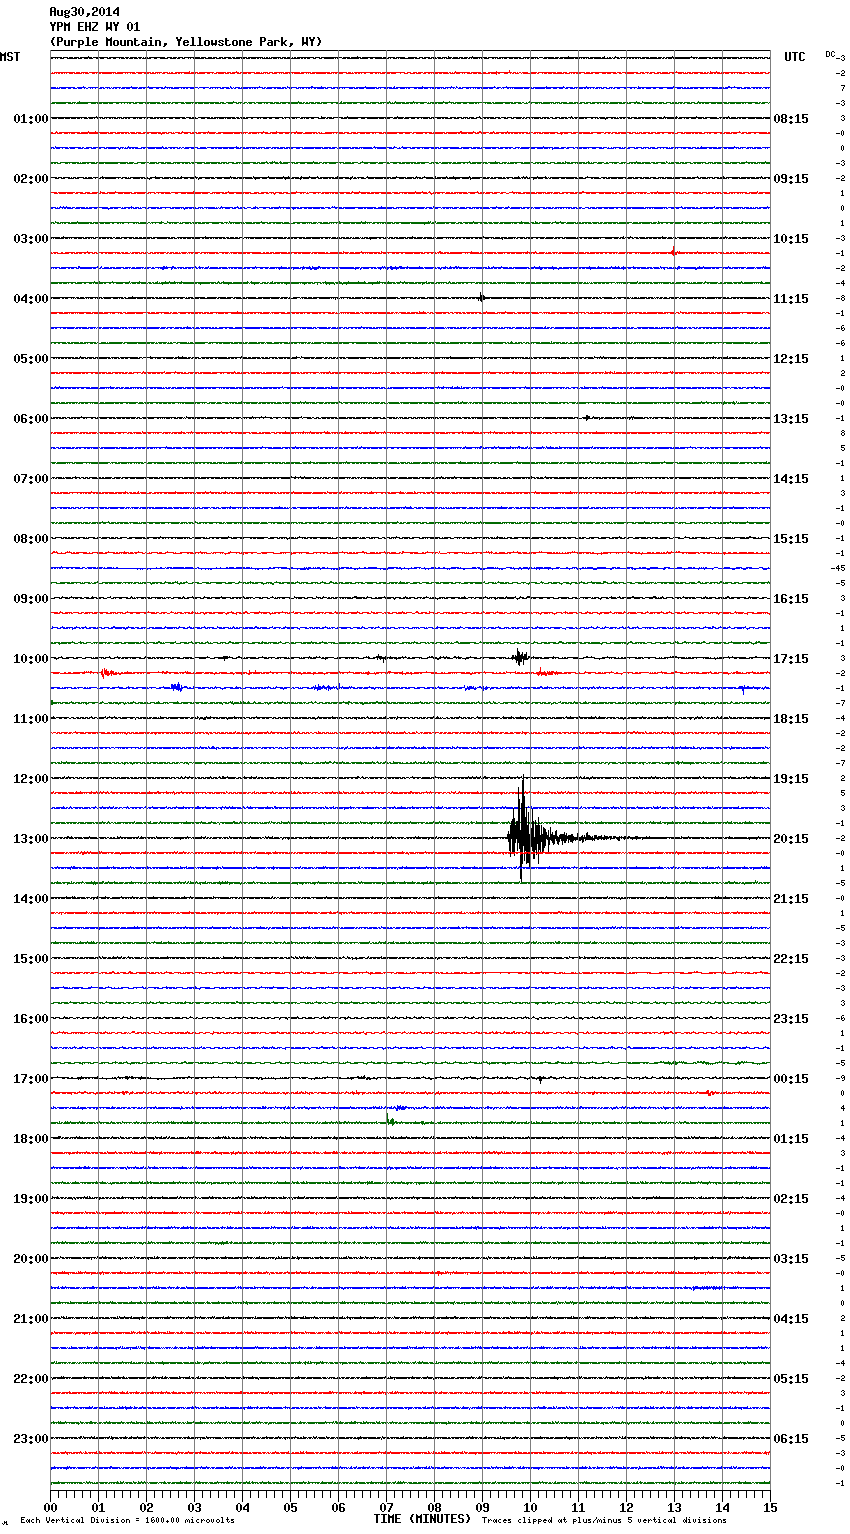Click the UTC column header

click(795, 57)
